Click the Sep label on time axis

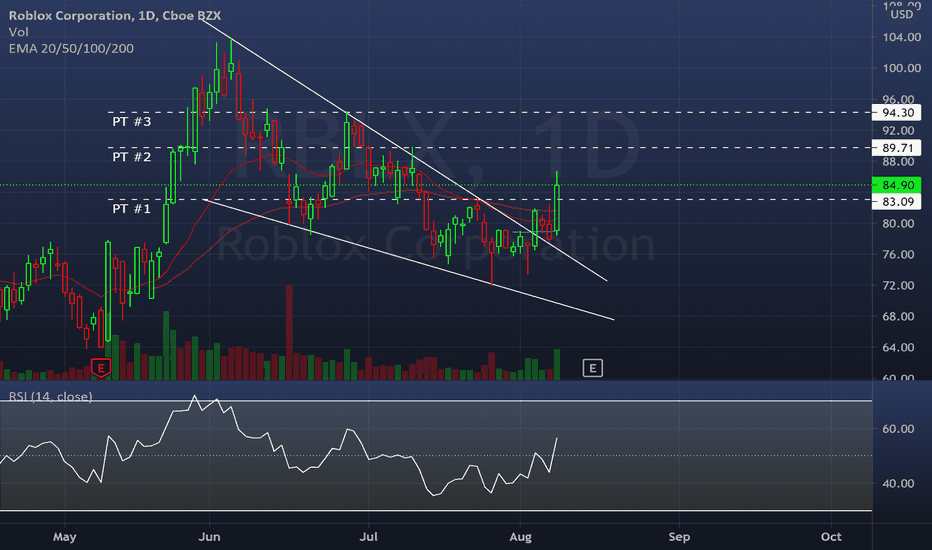679,537
